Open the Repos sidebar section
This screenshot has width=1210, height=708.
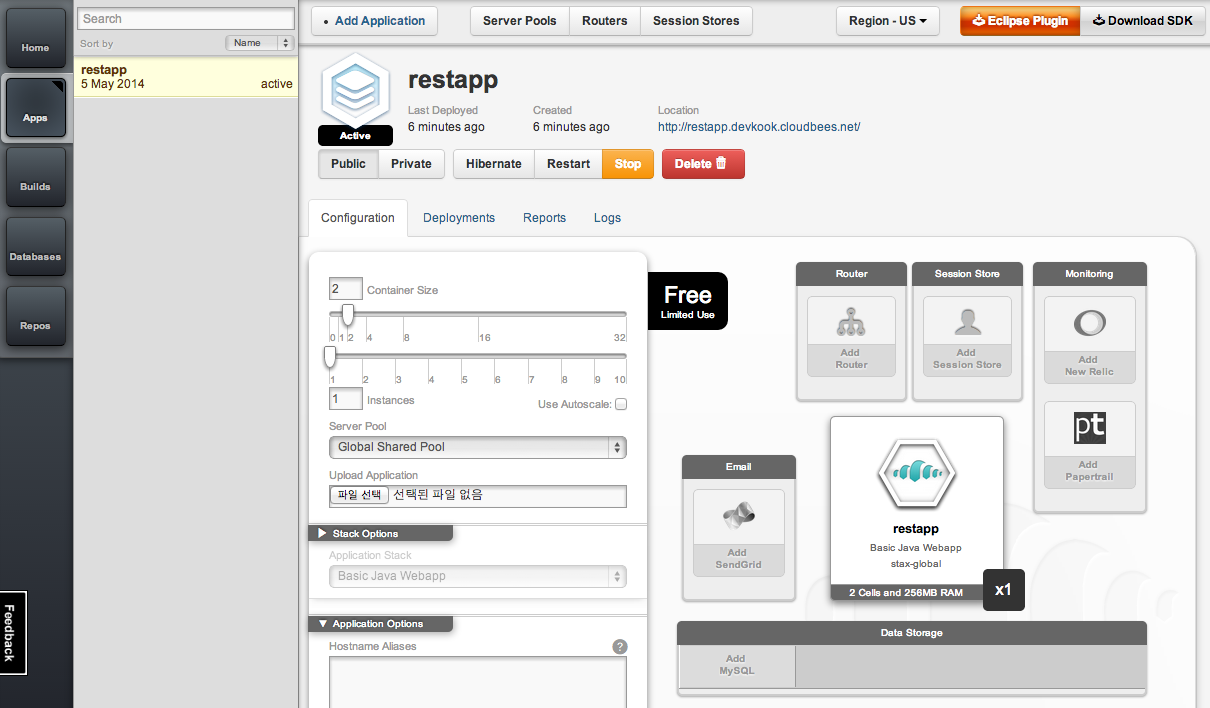point(35,317)
